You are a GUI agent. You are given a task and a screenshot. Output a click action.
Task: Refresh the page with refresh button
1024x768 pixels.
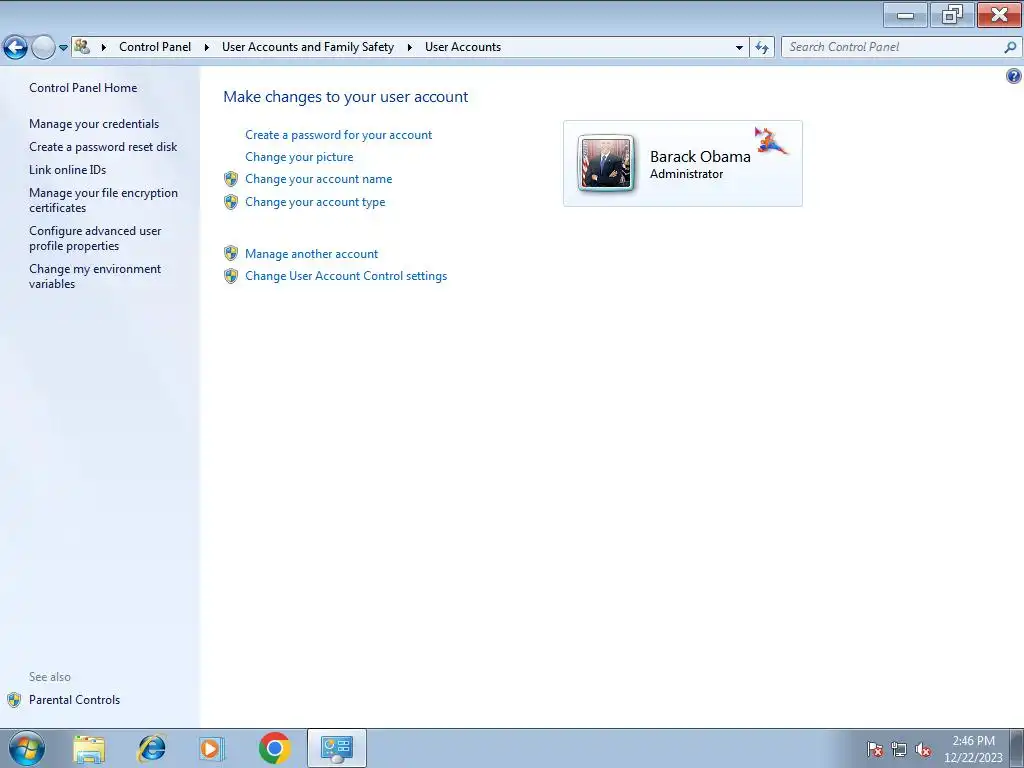(x=761, y=47)
